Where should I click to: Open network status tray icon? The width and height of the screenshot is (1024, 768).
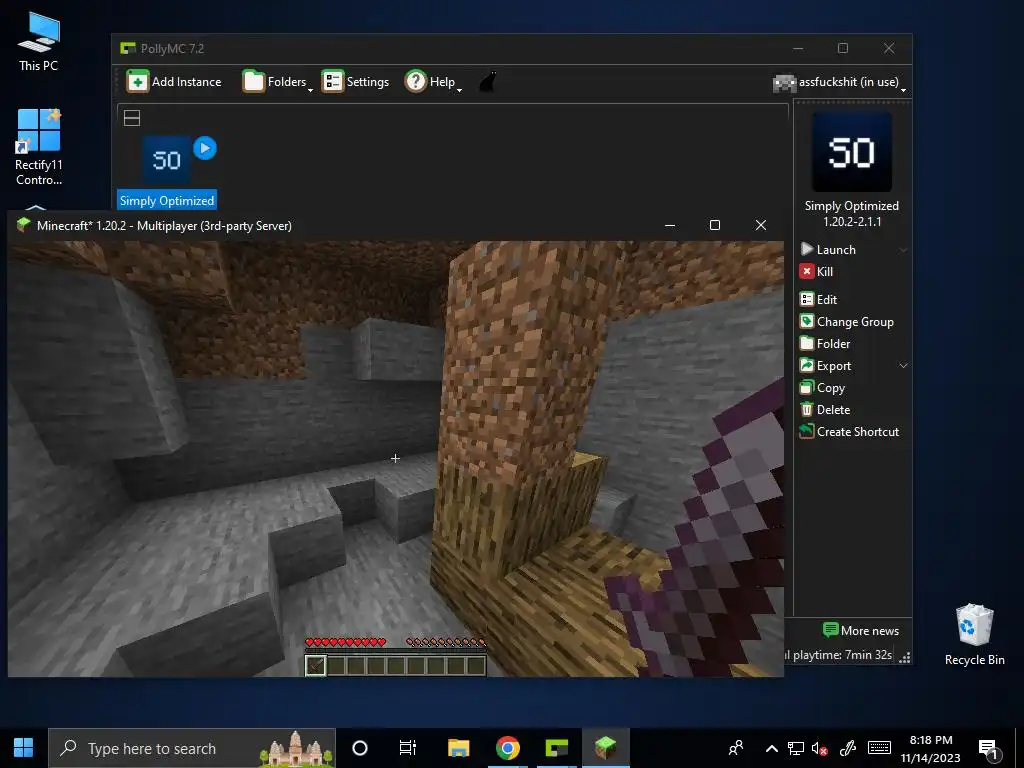796,748
